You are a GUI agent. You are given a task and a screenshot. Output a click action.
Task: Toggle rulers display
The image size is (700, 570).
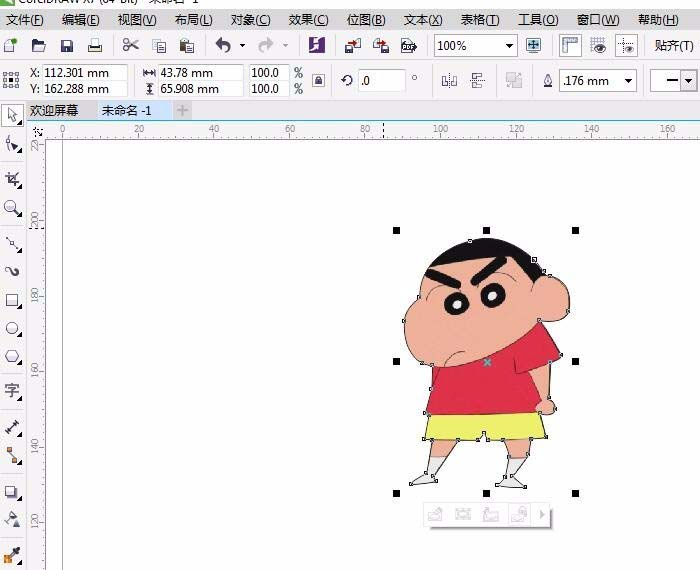point(571,46)
